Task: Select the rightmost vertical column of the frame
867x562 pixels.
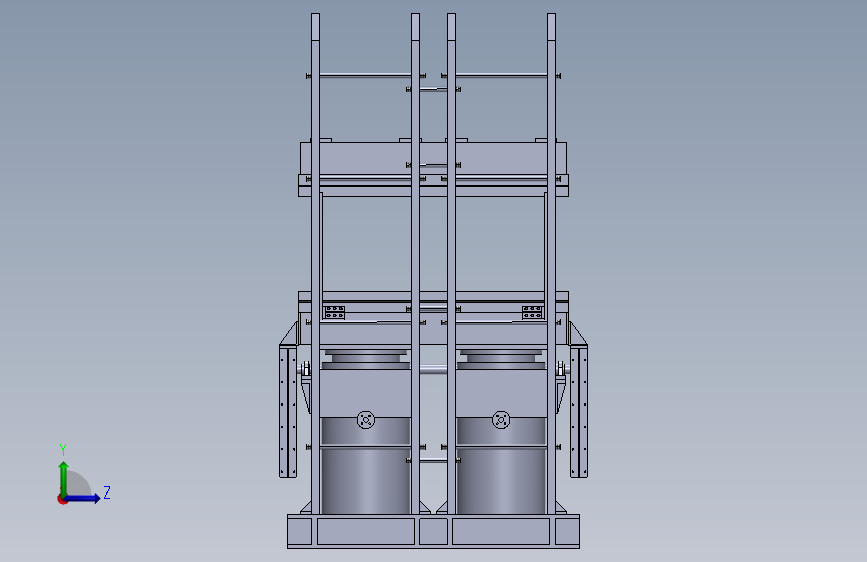Action: point(551,264)
